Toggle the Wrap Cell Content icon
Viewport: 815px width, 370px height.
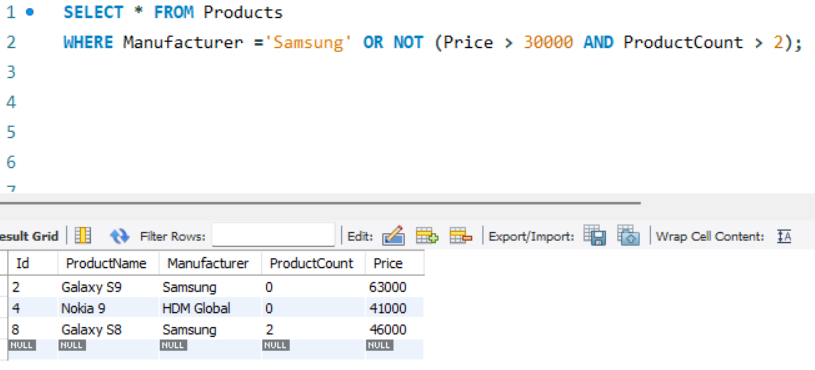pos(784,236)
